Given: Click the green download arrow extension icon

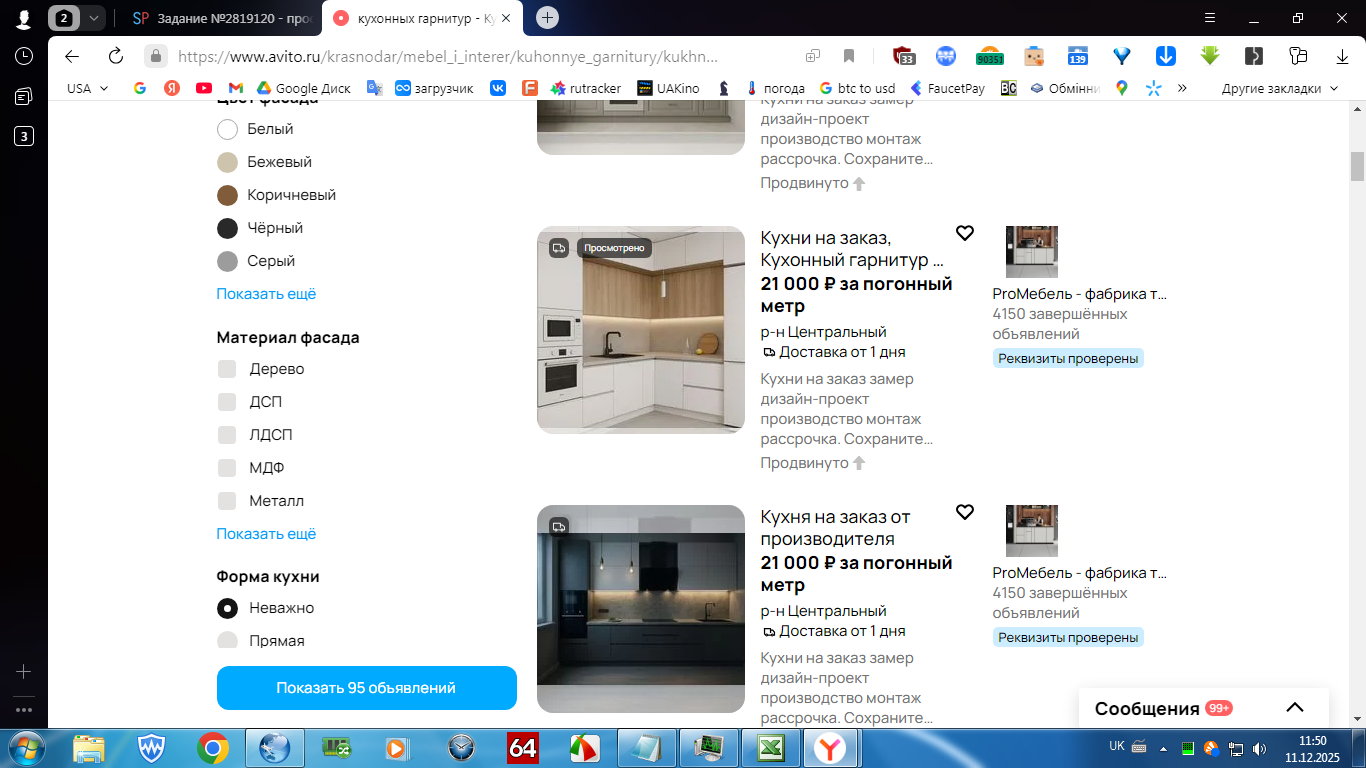Looking at the screenshot, I should click(1210, 56).
